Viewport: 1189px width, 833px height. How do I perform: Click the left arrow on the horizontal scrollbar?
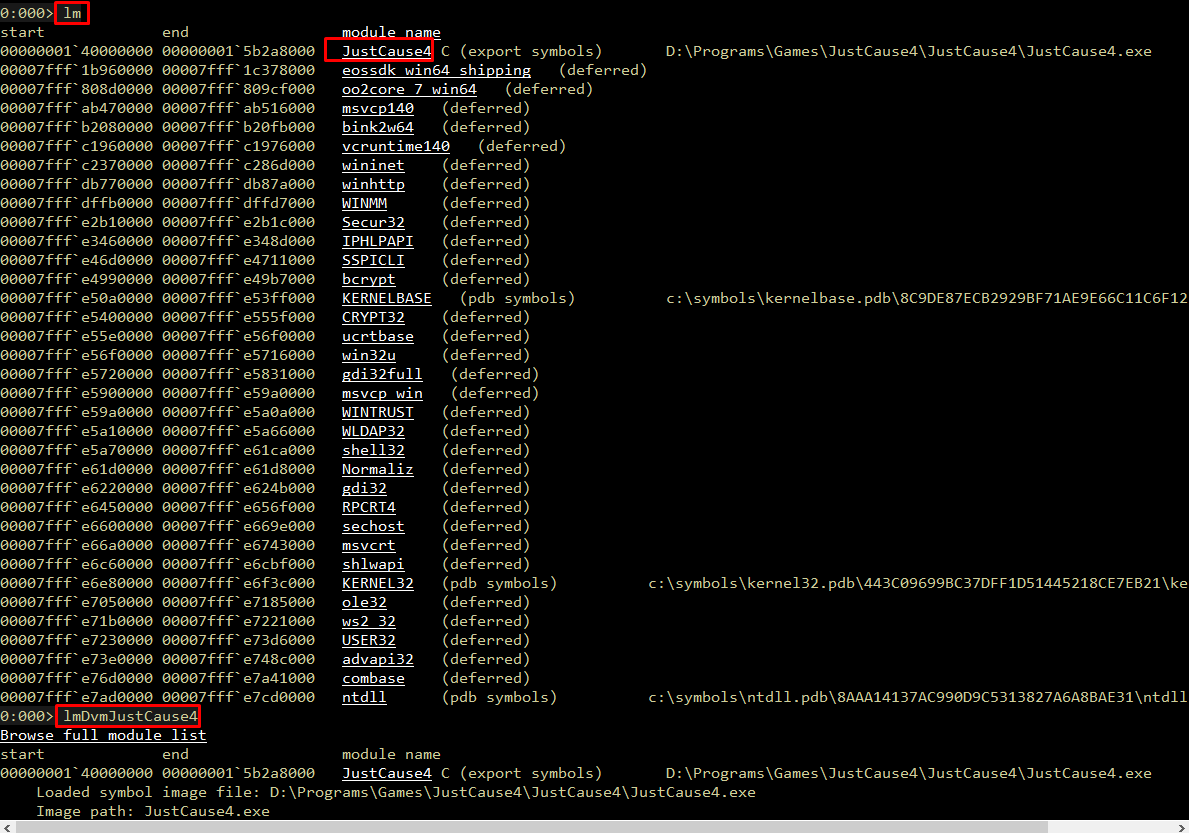pos(8,827)
